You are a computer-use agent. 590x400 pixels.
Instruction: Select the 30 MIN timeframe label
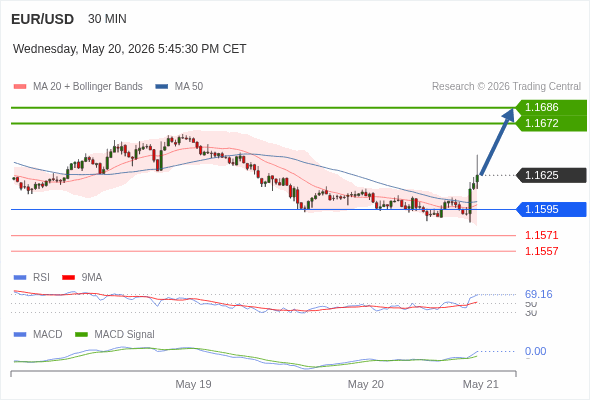[x=107, y=19]
